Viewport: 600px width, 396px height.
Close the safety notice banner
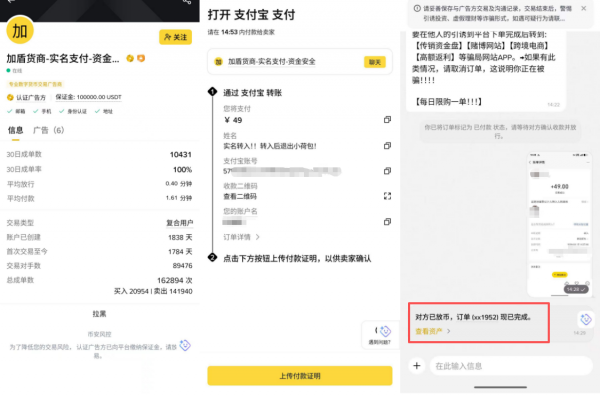coord(584,8)
